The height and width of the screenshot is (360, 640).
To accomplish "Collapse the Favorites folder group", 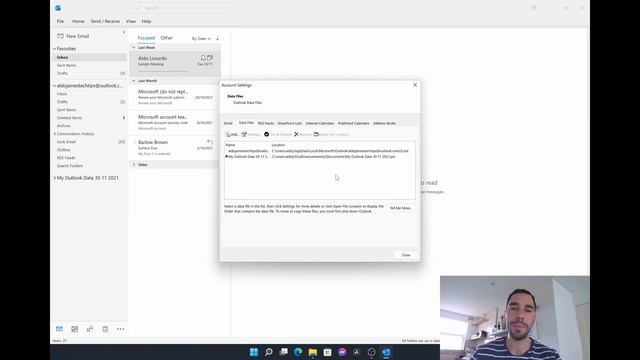I will [x=54, y=49].
